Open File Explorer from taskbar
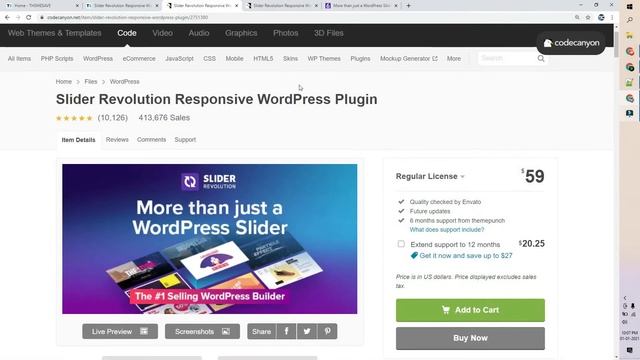 tap(629, 36)
